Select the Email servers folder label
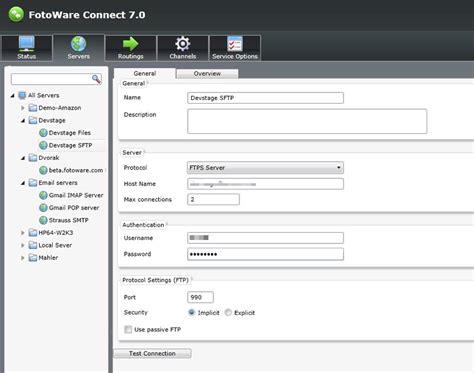This screenshot has width=474, height=373. [58, 183]
